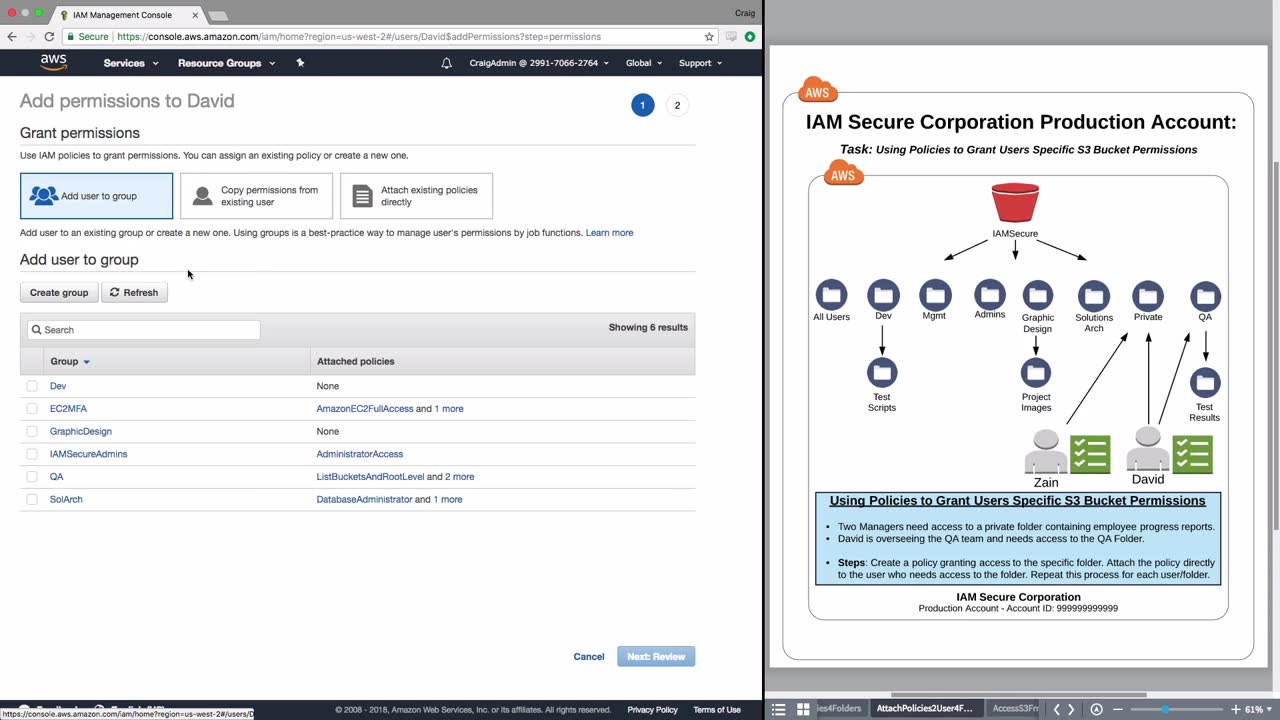
Task: Check the Dev group checkbox
Action: 32,386
